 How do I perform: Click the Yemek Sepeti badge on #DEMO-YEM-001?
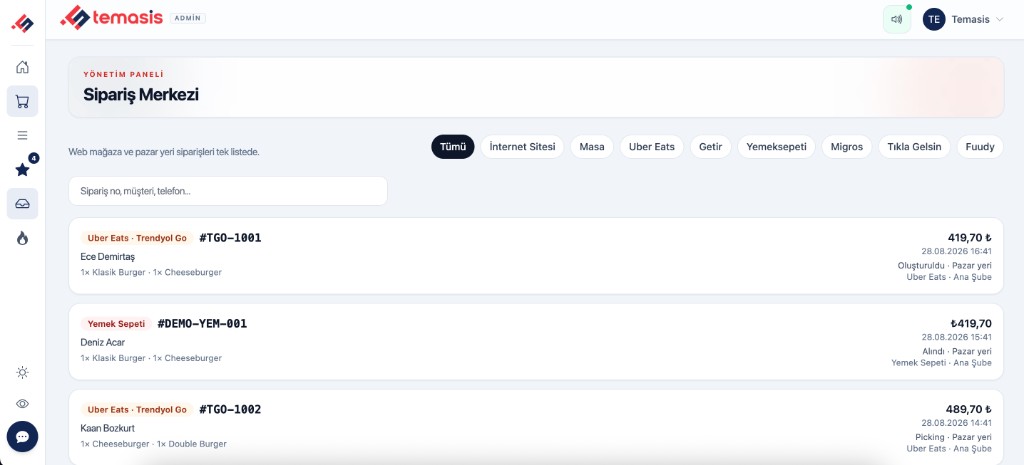click(x=116, y=324)
